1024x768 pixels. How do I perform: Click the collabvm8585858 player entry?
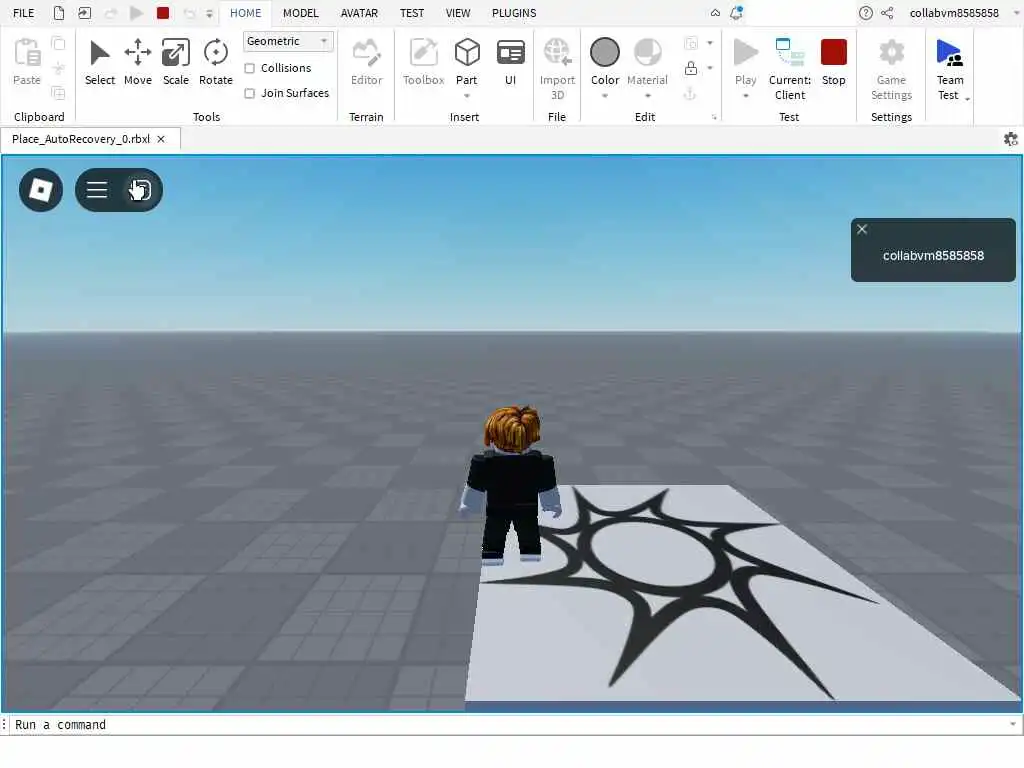pos(933,255)
